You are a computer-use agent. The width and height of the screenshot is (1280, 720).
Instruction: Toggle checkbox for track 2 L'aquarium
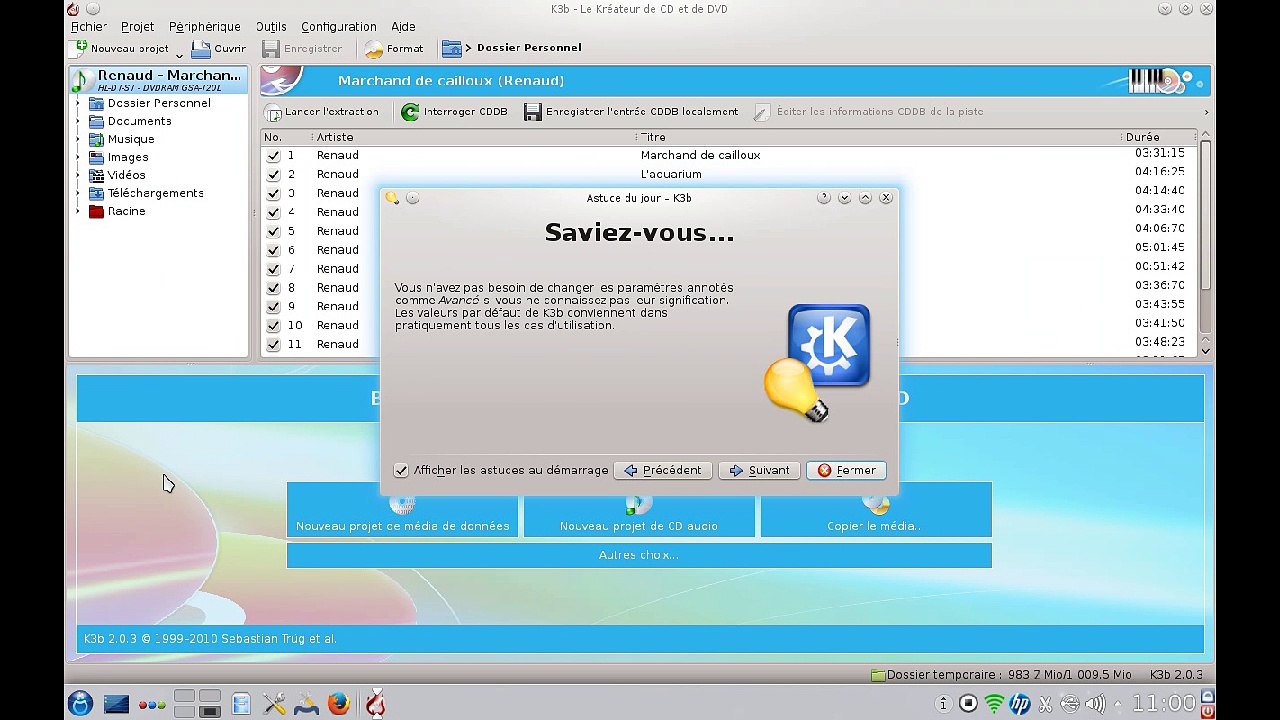(273, 174)
